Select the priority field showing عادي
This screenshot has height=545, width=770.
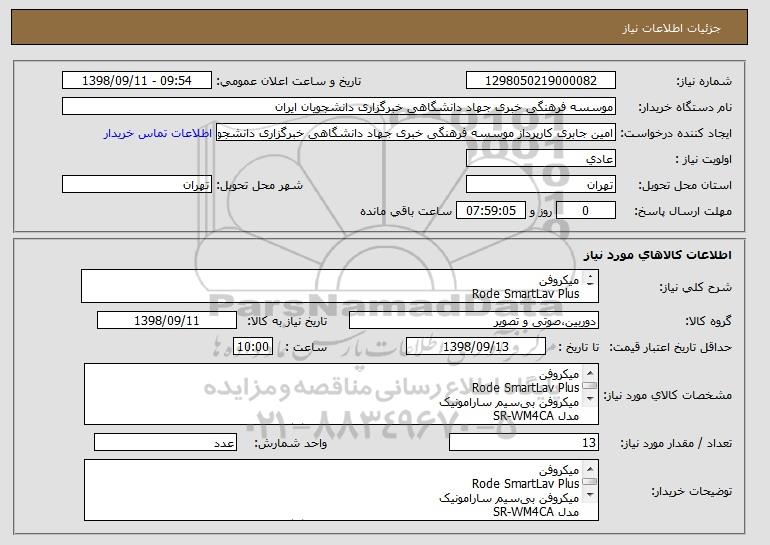[541, 159]
